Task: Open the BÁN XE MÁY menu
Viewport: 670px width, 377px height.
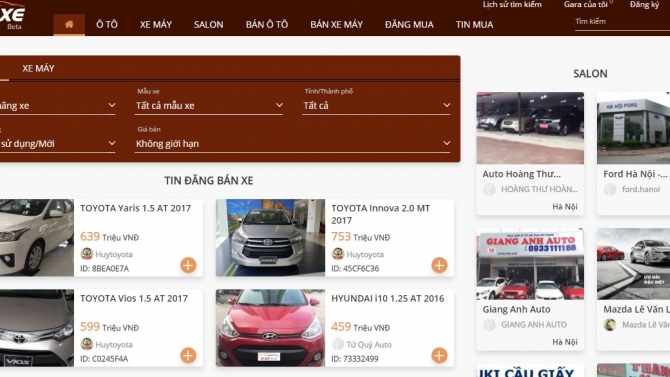Action: click(337, 24)
